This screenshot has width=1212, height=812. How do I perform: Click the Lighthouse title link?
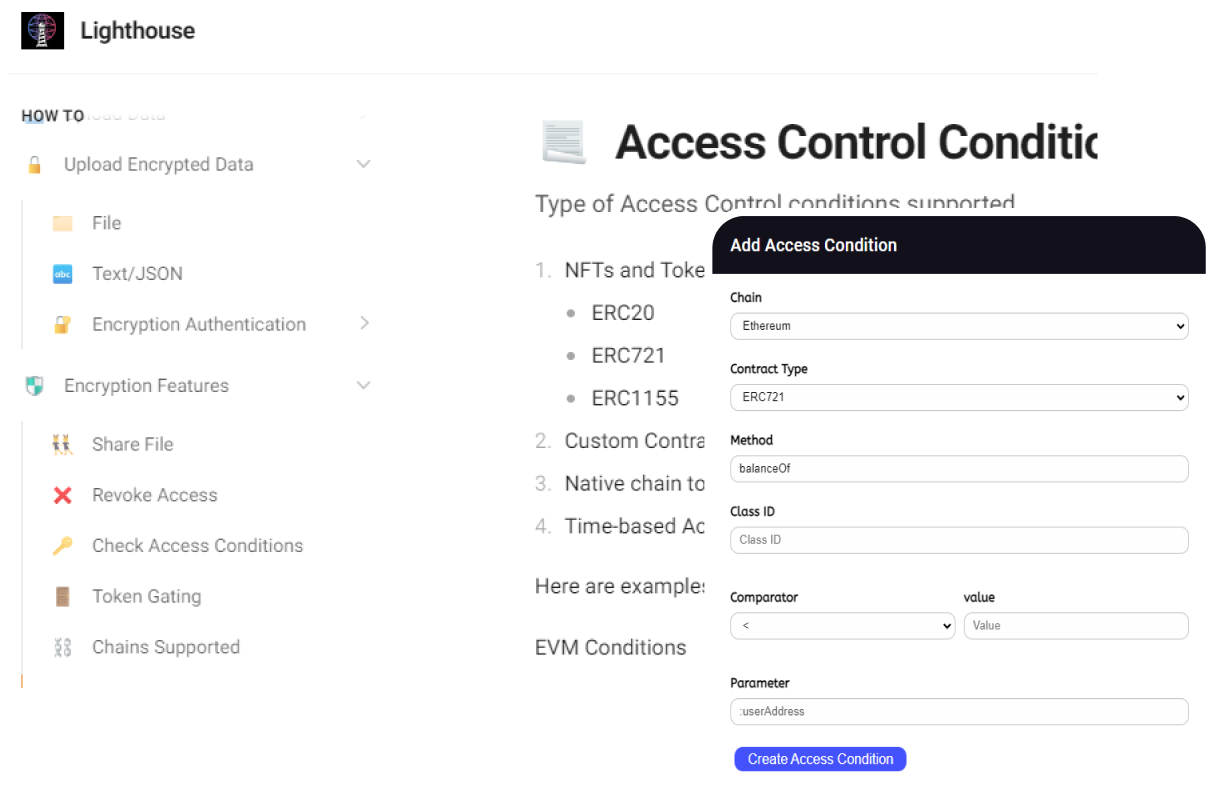tap(138, 31)
